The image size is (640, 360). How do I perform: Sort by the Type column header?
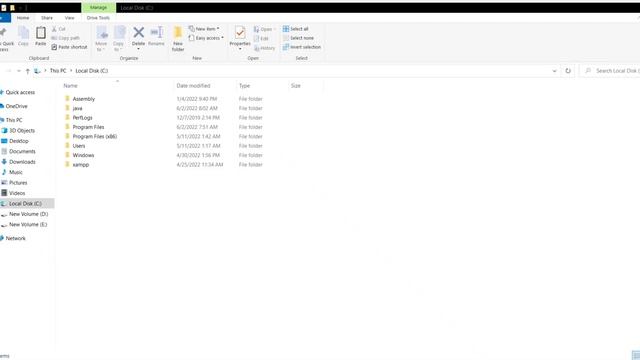tap(244, 86)
